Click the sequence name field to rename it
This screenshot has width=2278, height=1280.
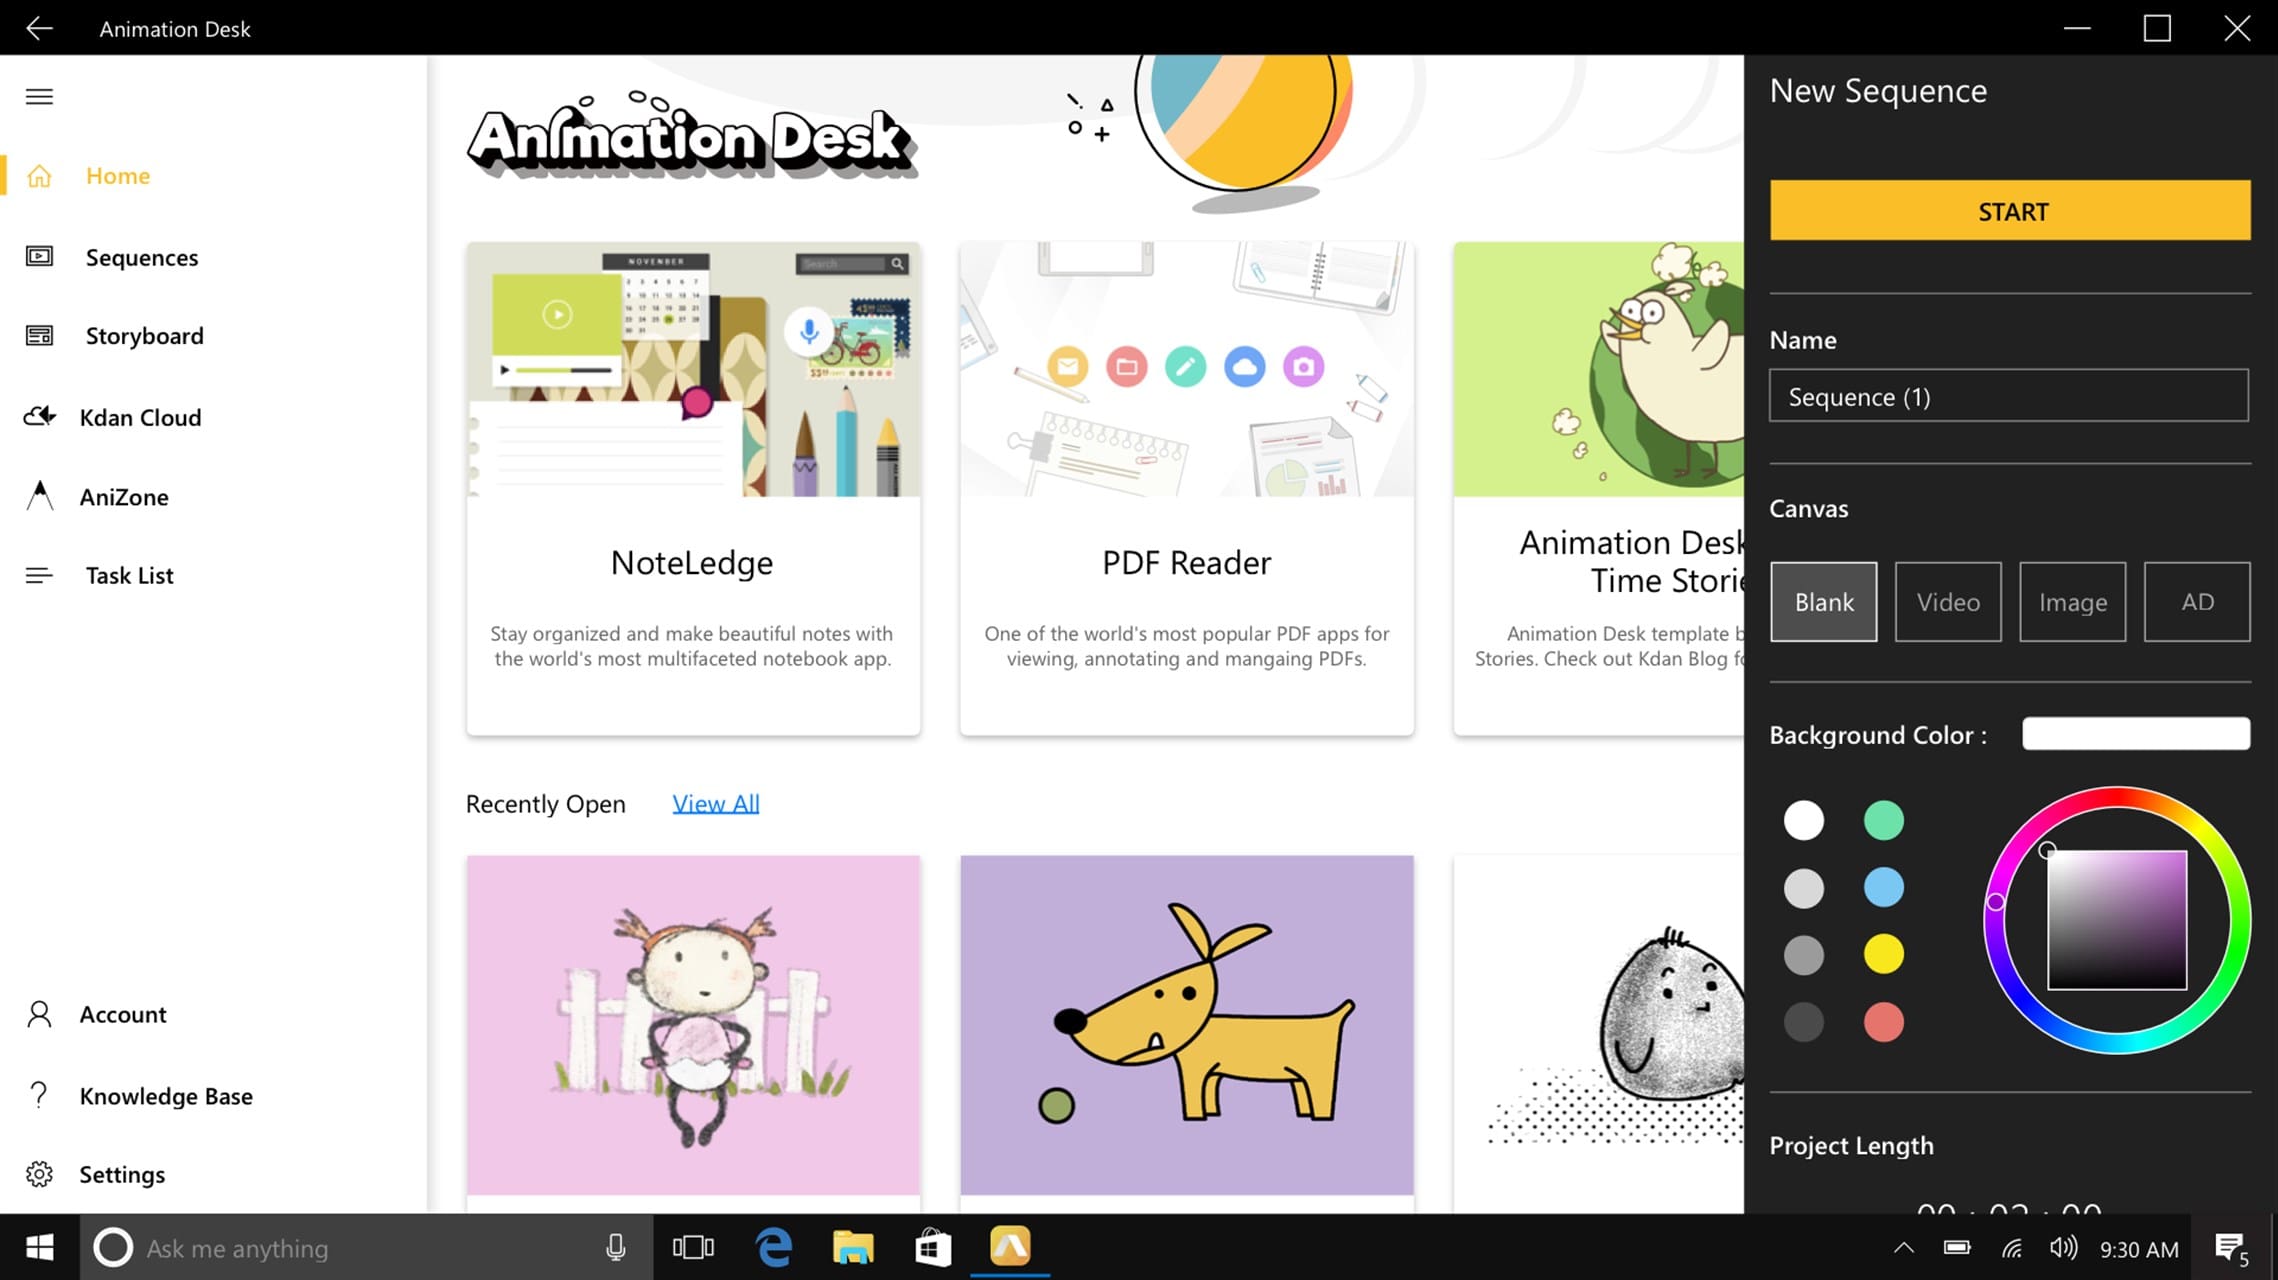(x=2008, y=396)
